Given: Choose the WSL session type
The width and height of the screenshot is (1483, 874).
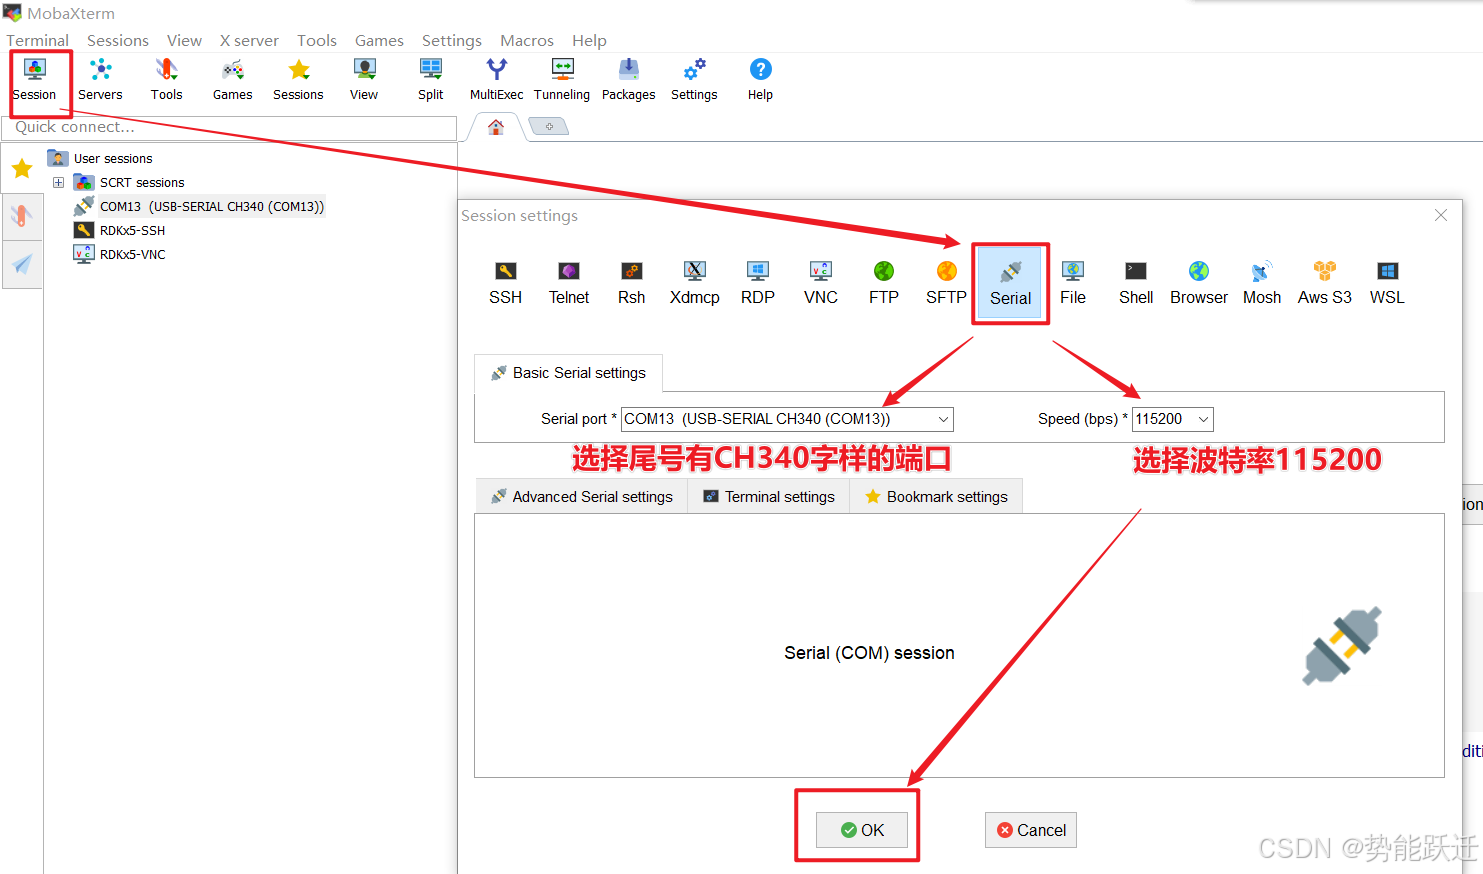Looking at the screenshot, I should [1387, 283].
